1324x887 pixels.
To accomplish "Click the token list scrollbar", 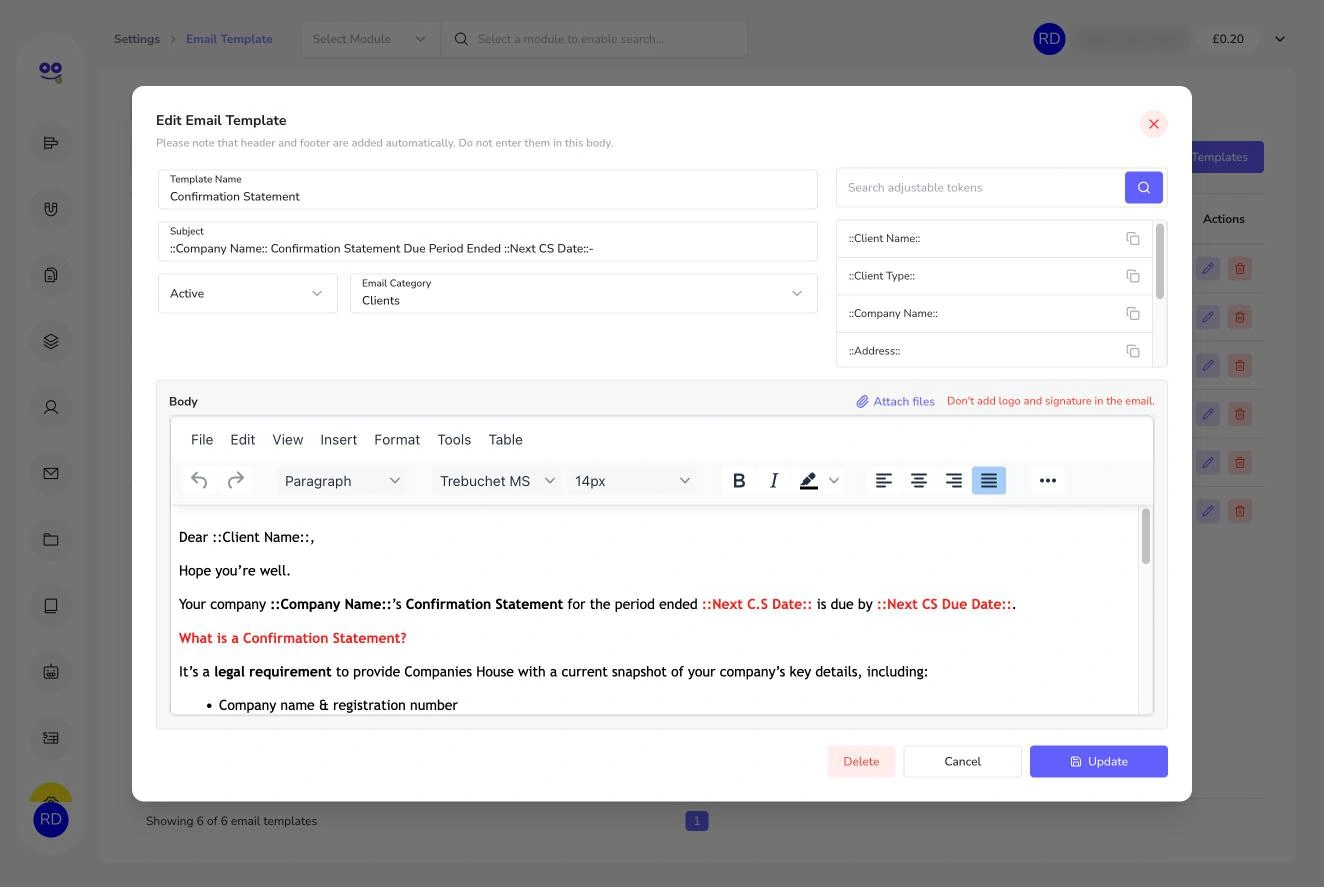I will [x=1160, y=261].
